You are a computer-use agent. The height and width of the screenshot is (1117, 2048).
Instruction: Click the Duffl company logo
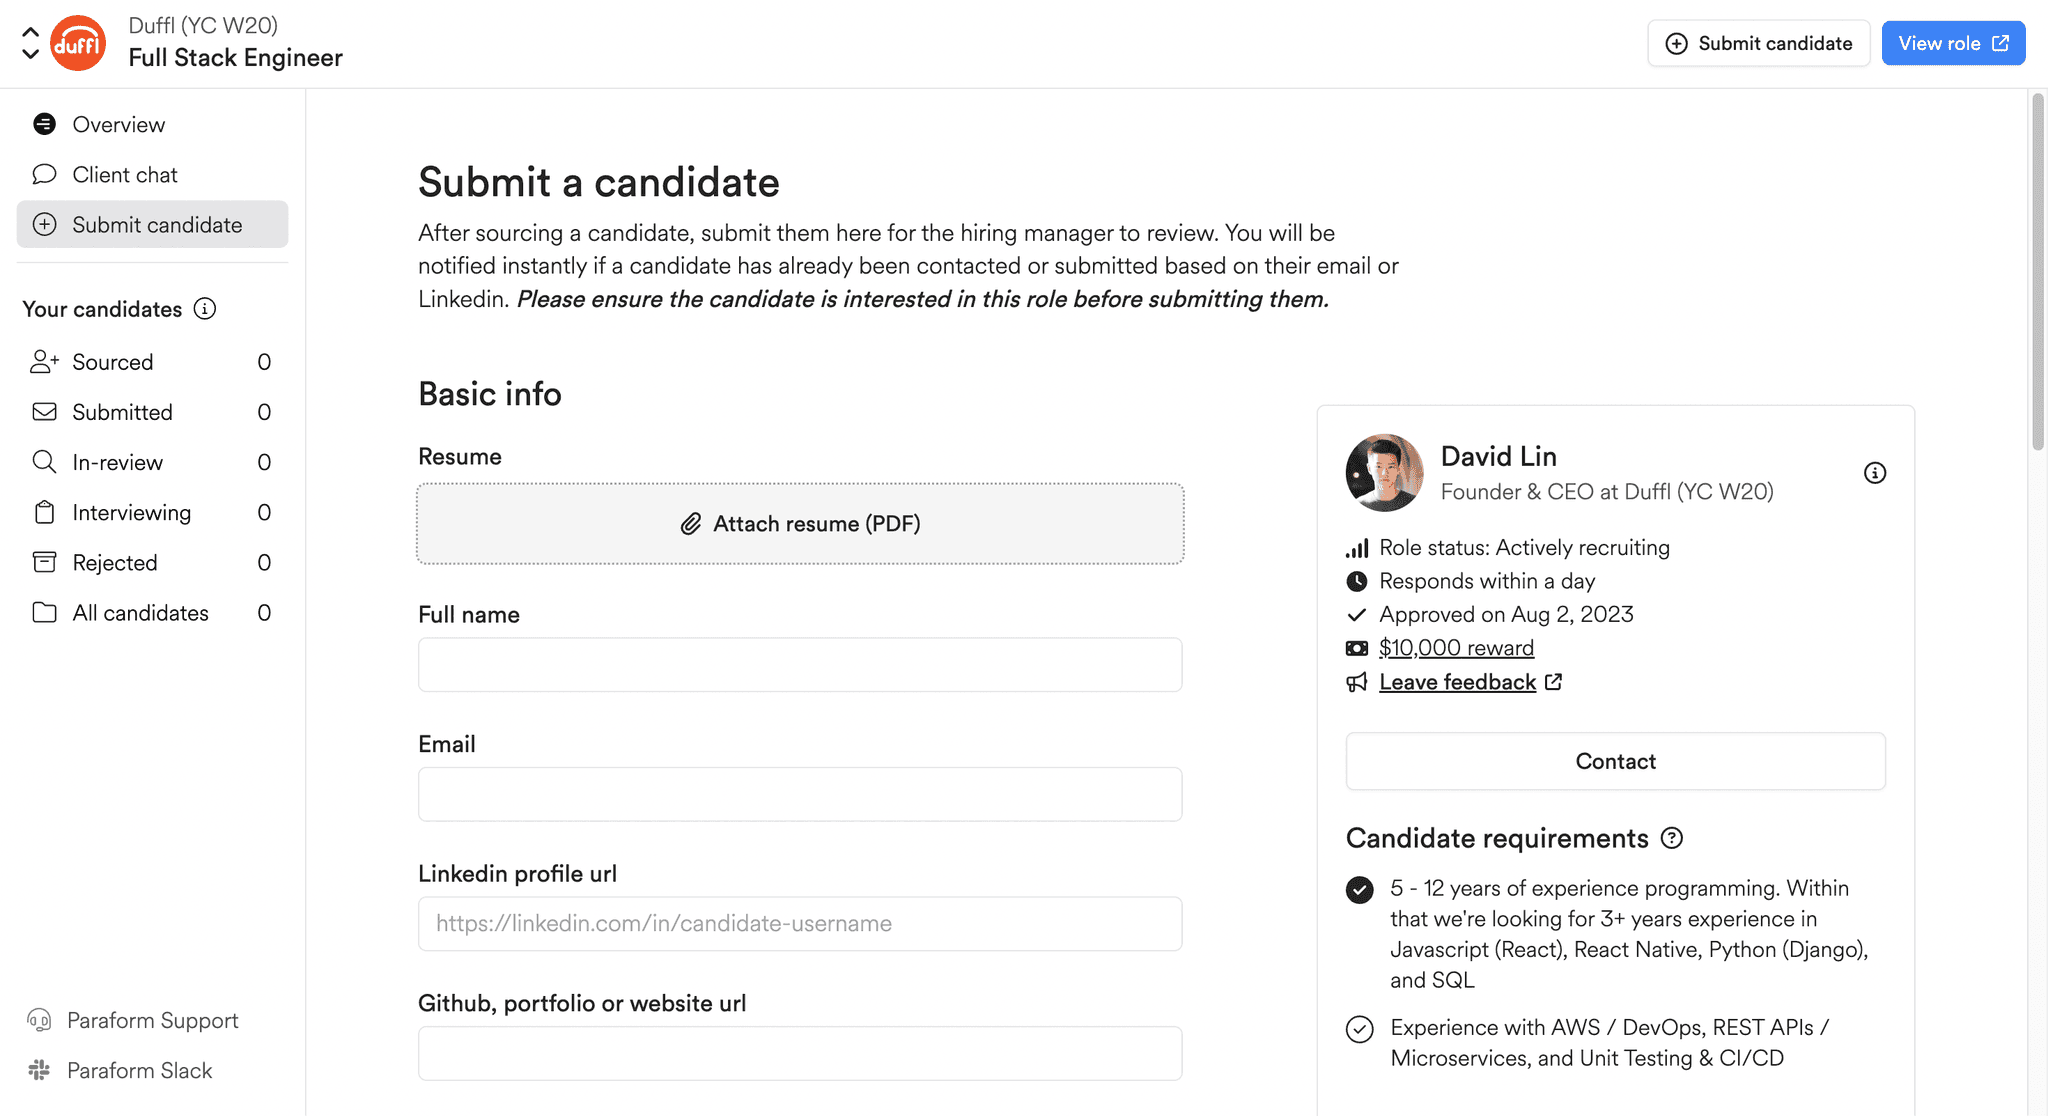pyautogui.click(x=78, y=42)
